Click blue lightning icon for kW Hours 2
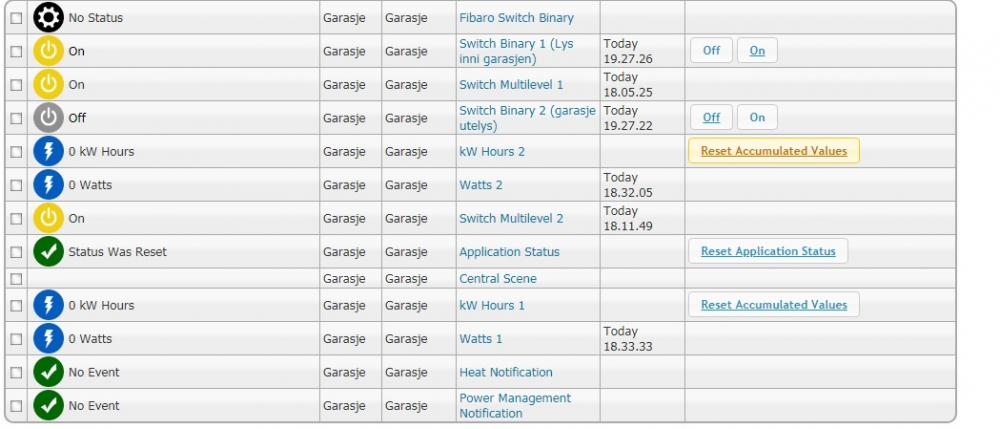The height and width of the screenshot is (429, 1000). 48,152
